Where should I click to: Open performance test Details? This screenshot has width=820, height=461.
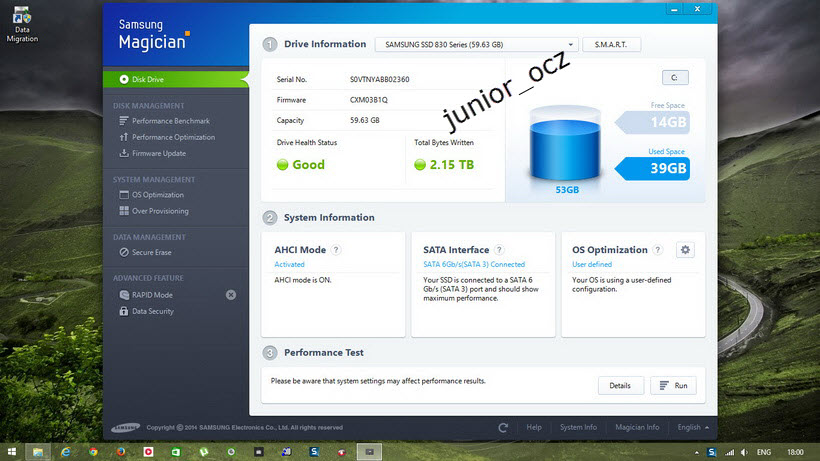tap(620, 385)
